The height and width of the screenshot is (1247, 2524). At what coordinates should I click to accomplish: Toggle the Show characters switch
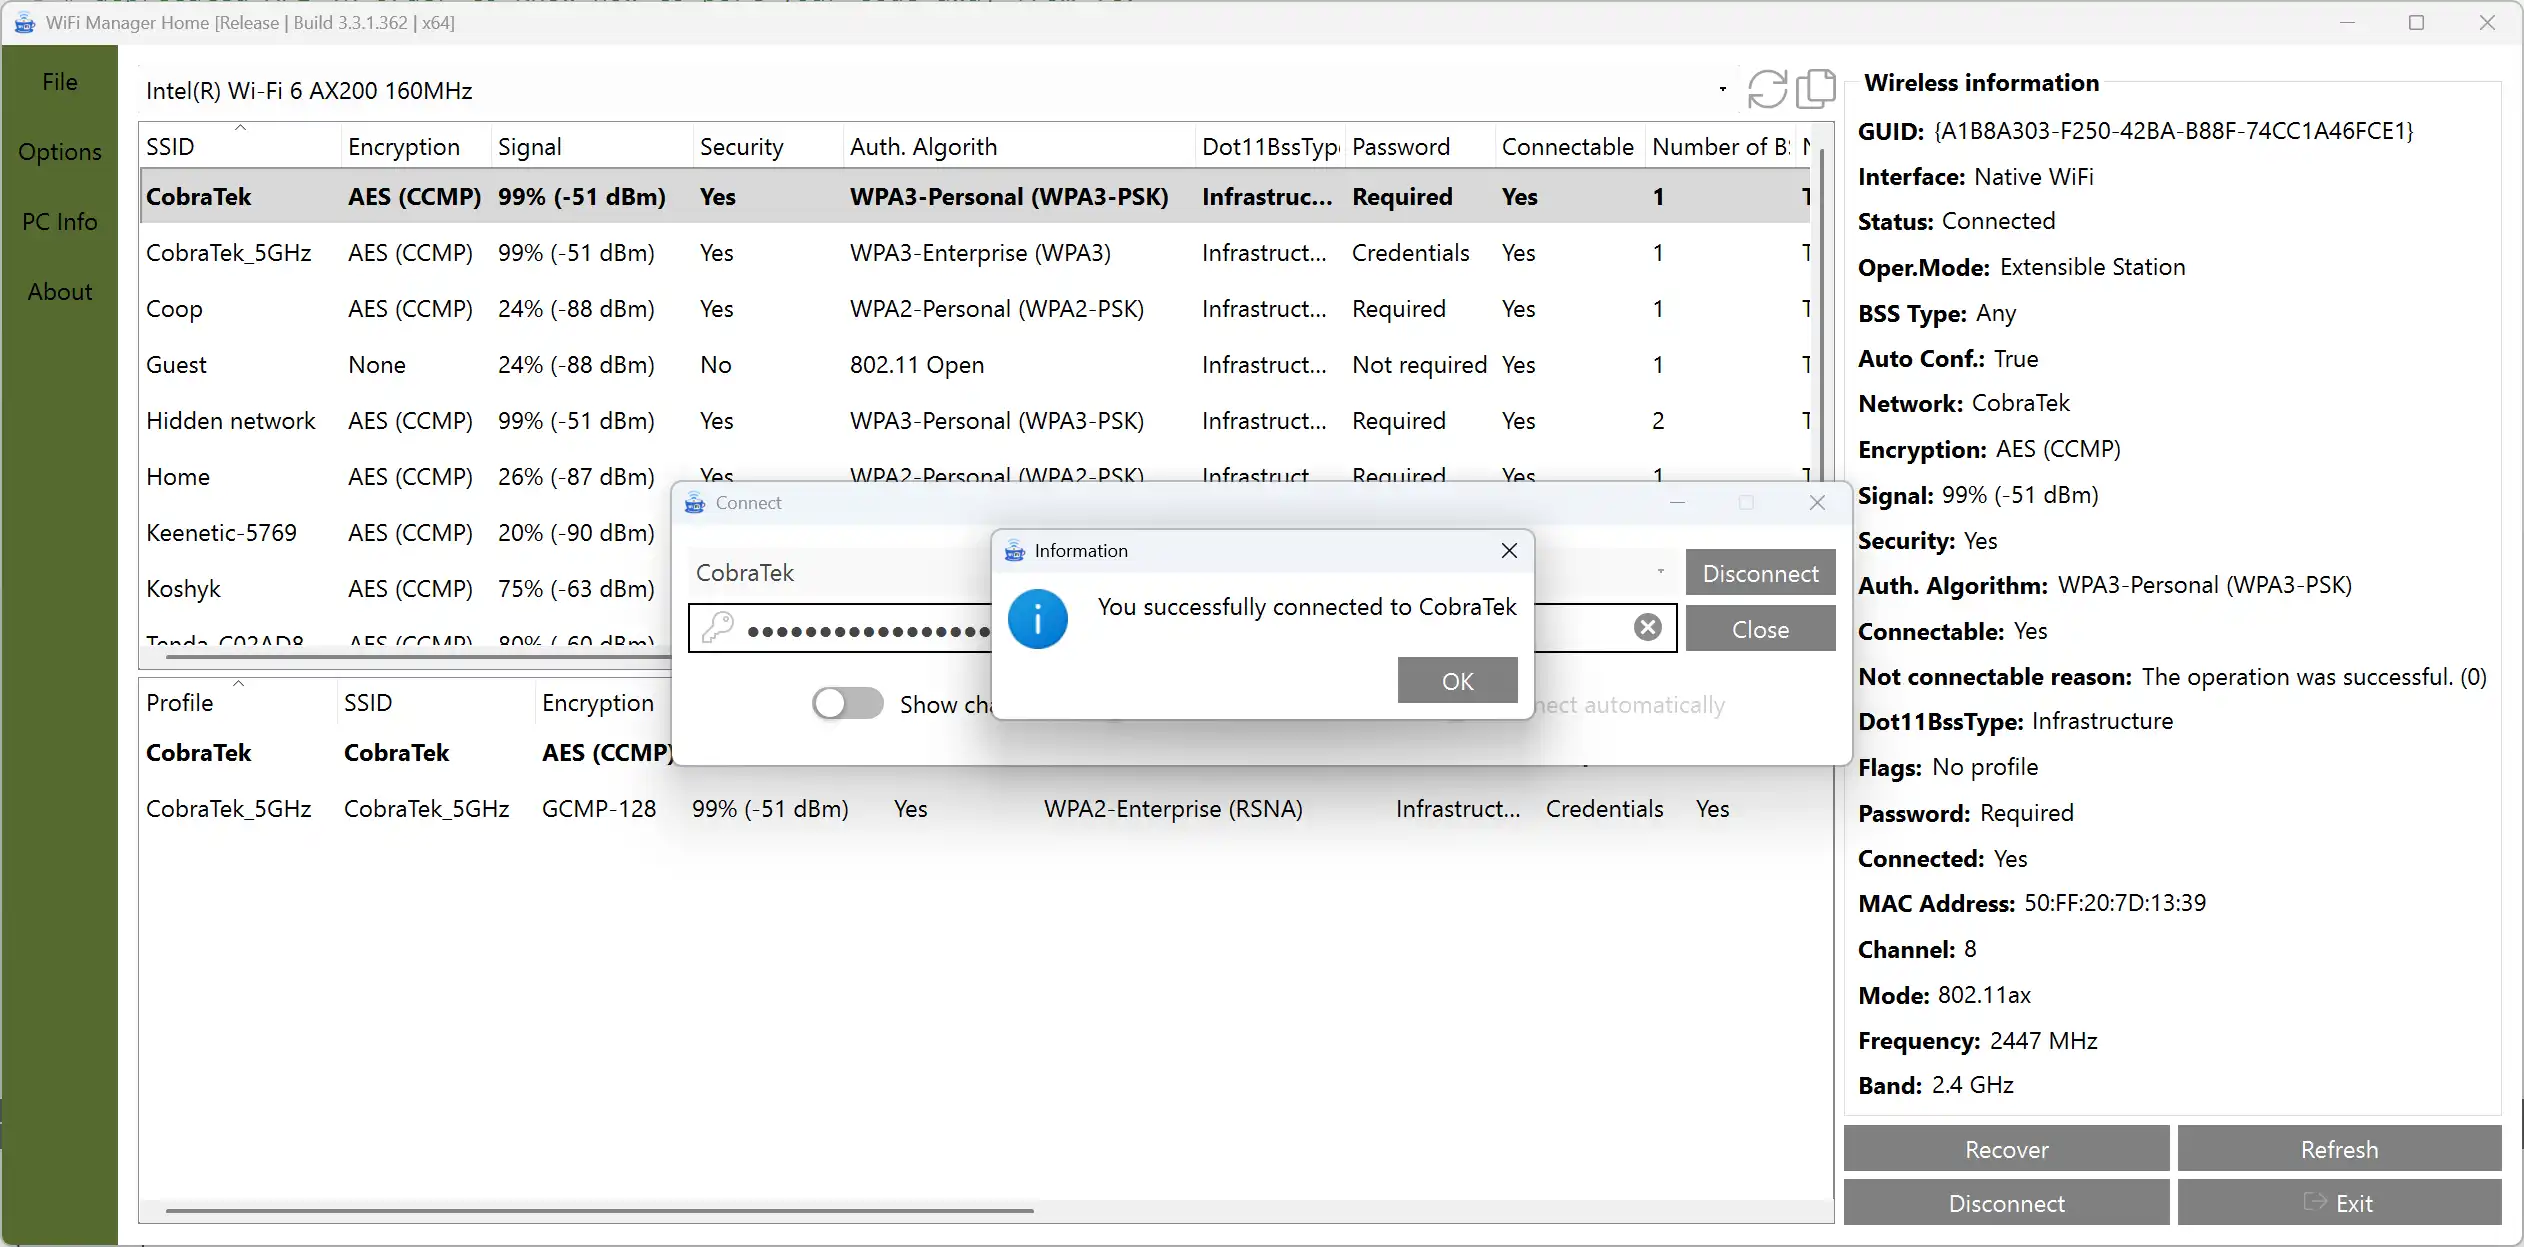click(847, 704)
